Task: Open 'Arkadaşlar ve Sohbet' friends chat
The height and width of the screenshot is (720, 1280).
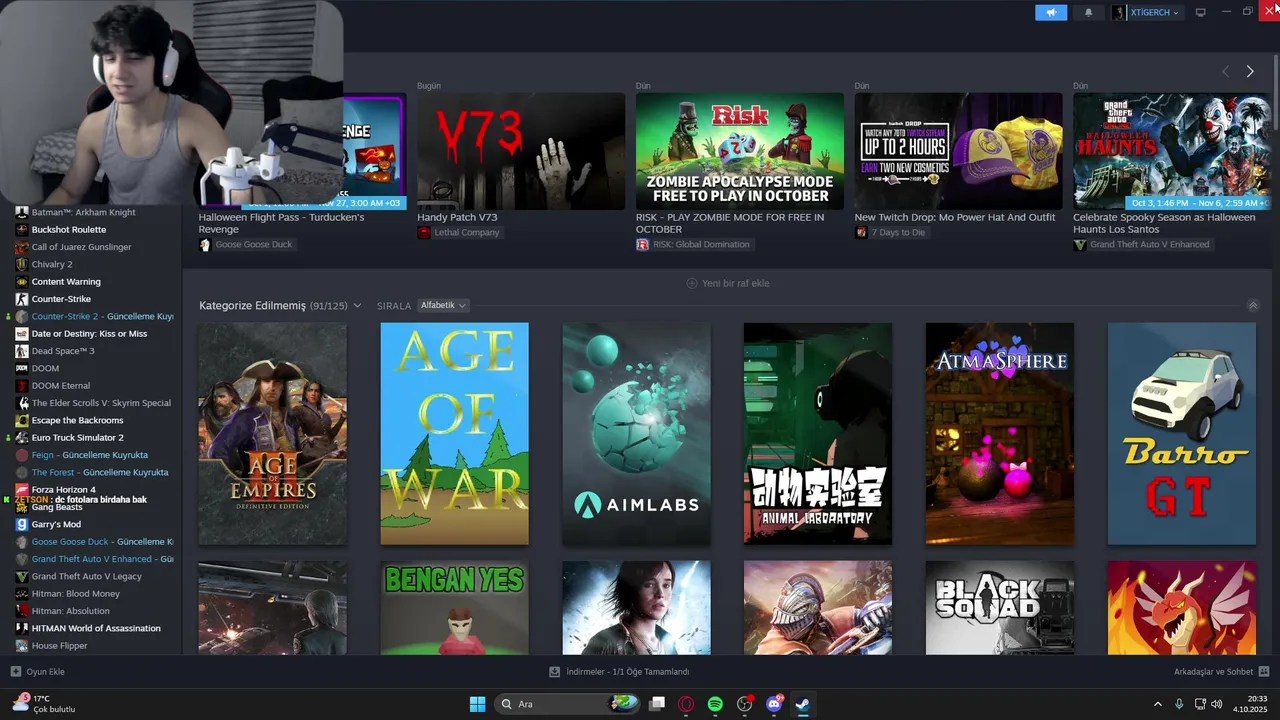Action: click(1221, 672)
